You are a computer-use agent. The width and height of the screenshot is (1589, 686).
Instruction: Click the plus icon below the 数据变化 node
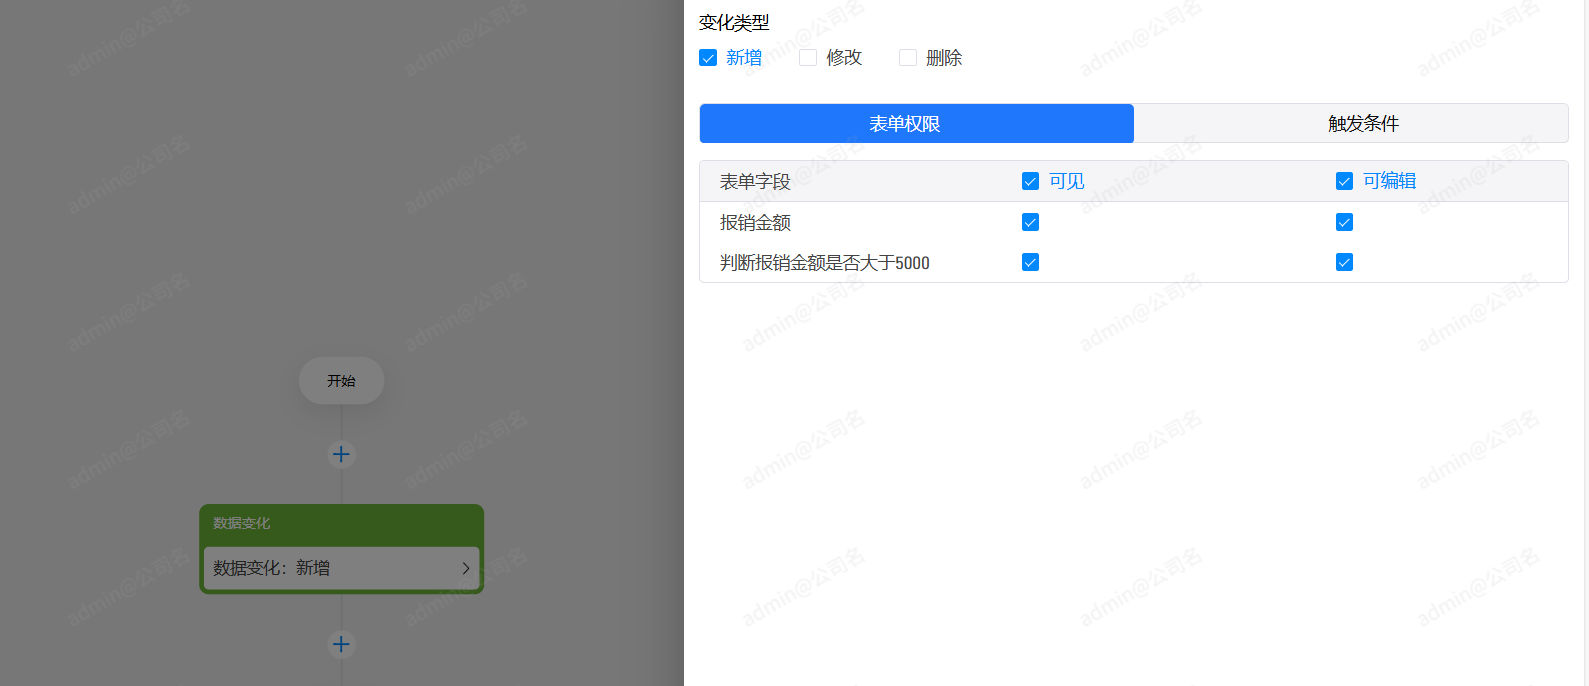341,645
